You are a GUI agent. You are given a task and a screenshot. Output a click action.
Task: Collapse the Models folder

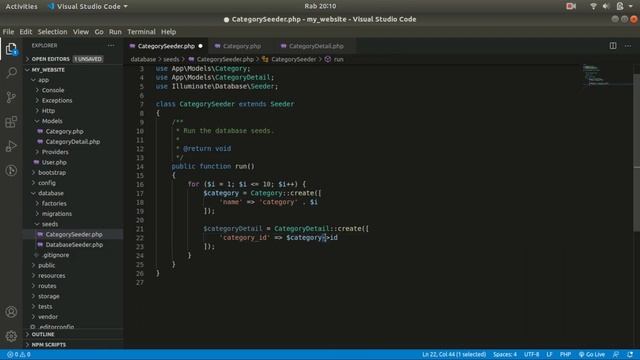pos(52,121)
